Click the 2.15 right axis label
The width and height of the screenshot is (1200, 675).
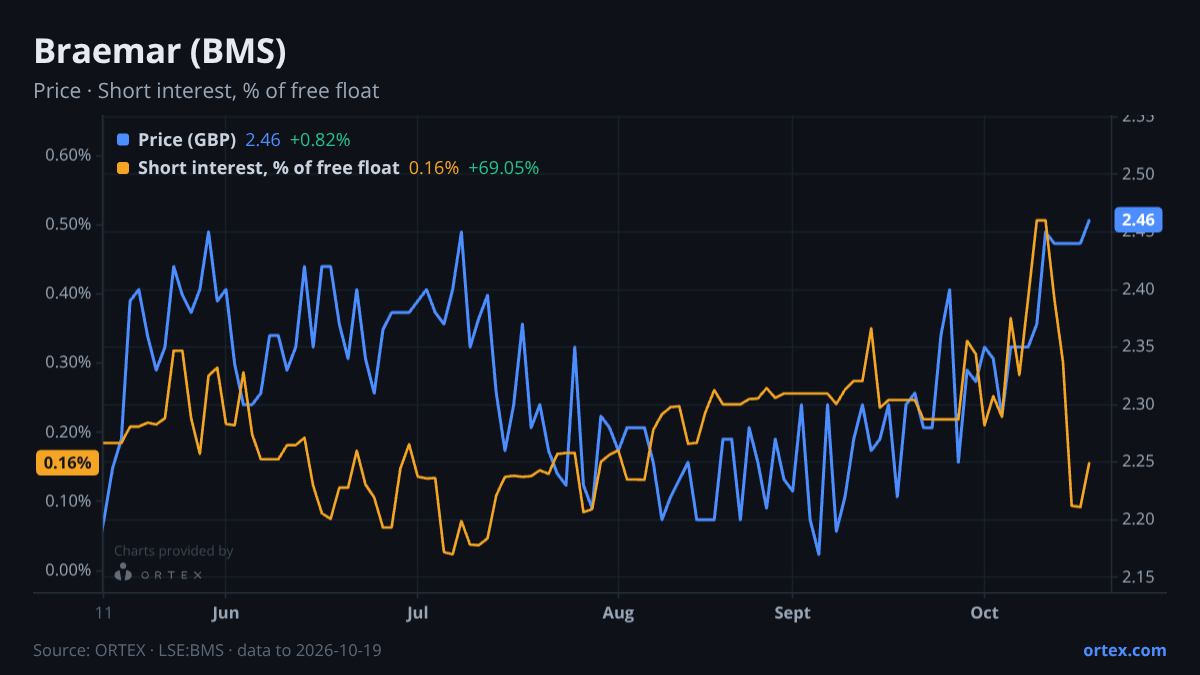click(x=1138, y=577)
